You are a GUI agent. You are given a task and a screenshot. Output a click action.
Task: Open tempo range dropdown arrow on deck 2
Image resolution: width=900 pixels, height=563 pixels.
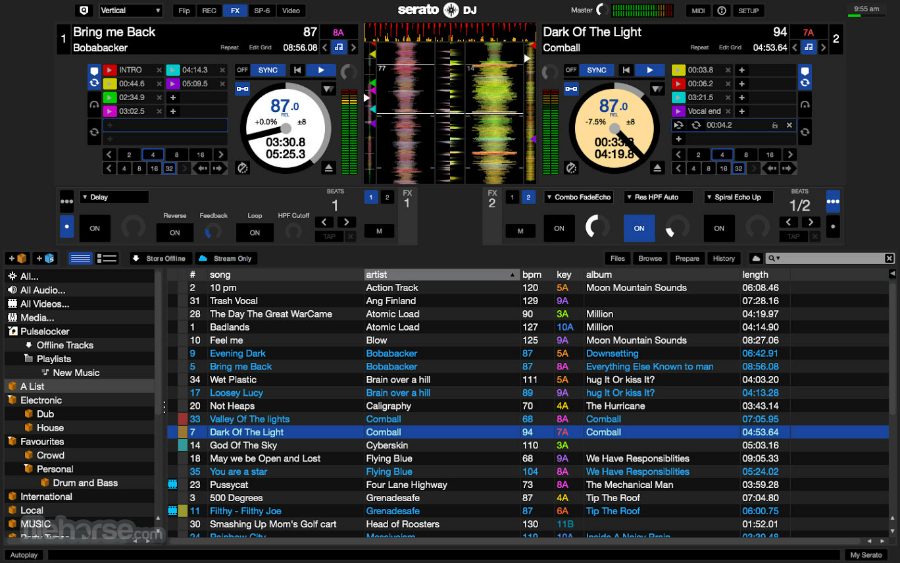pyautogui.click(x=657, y=90)
